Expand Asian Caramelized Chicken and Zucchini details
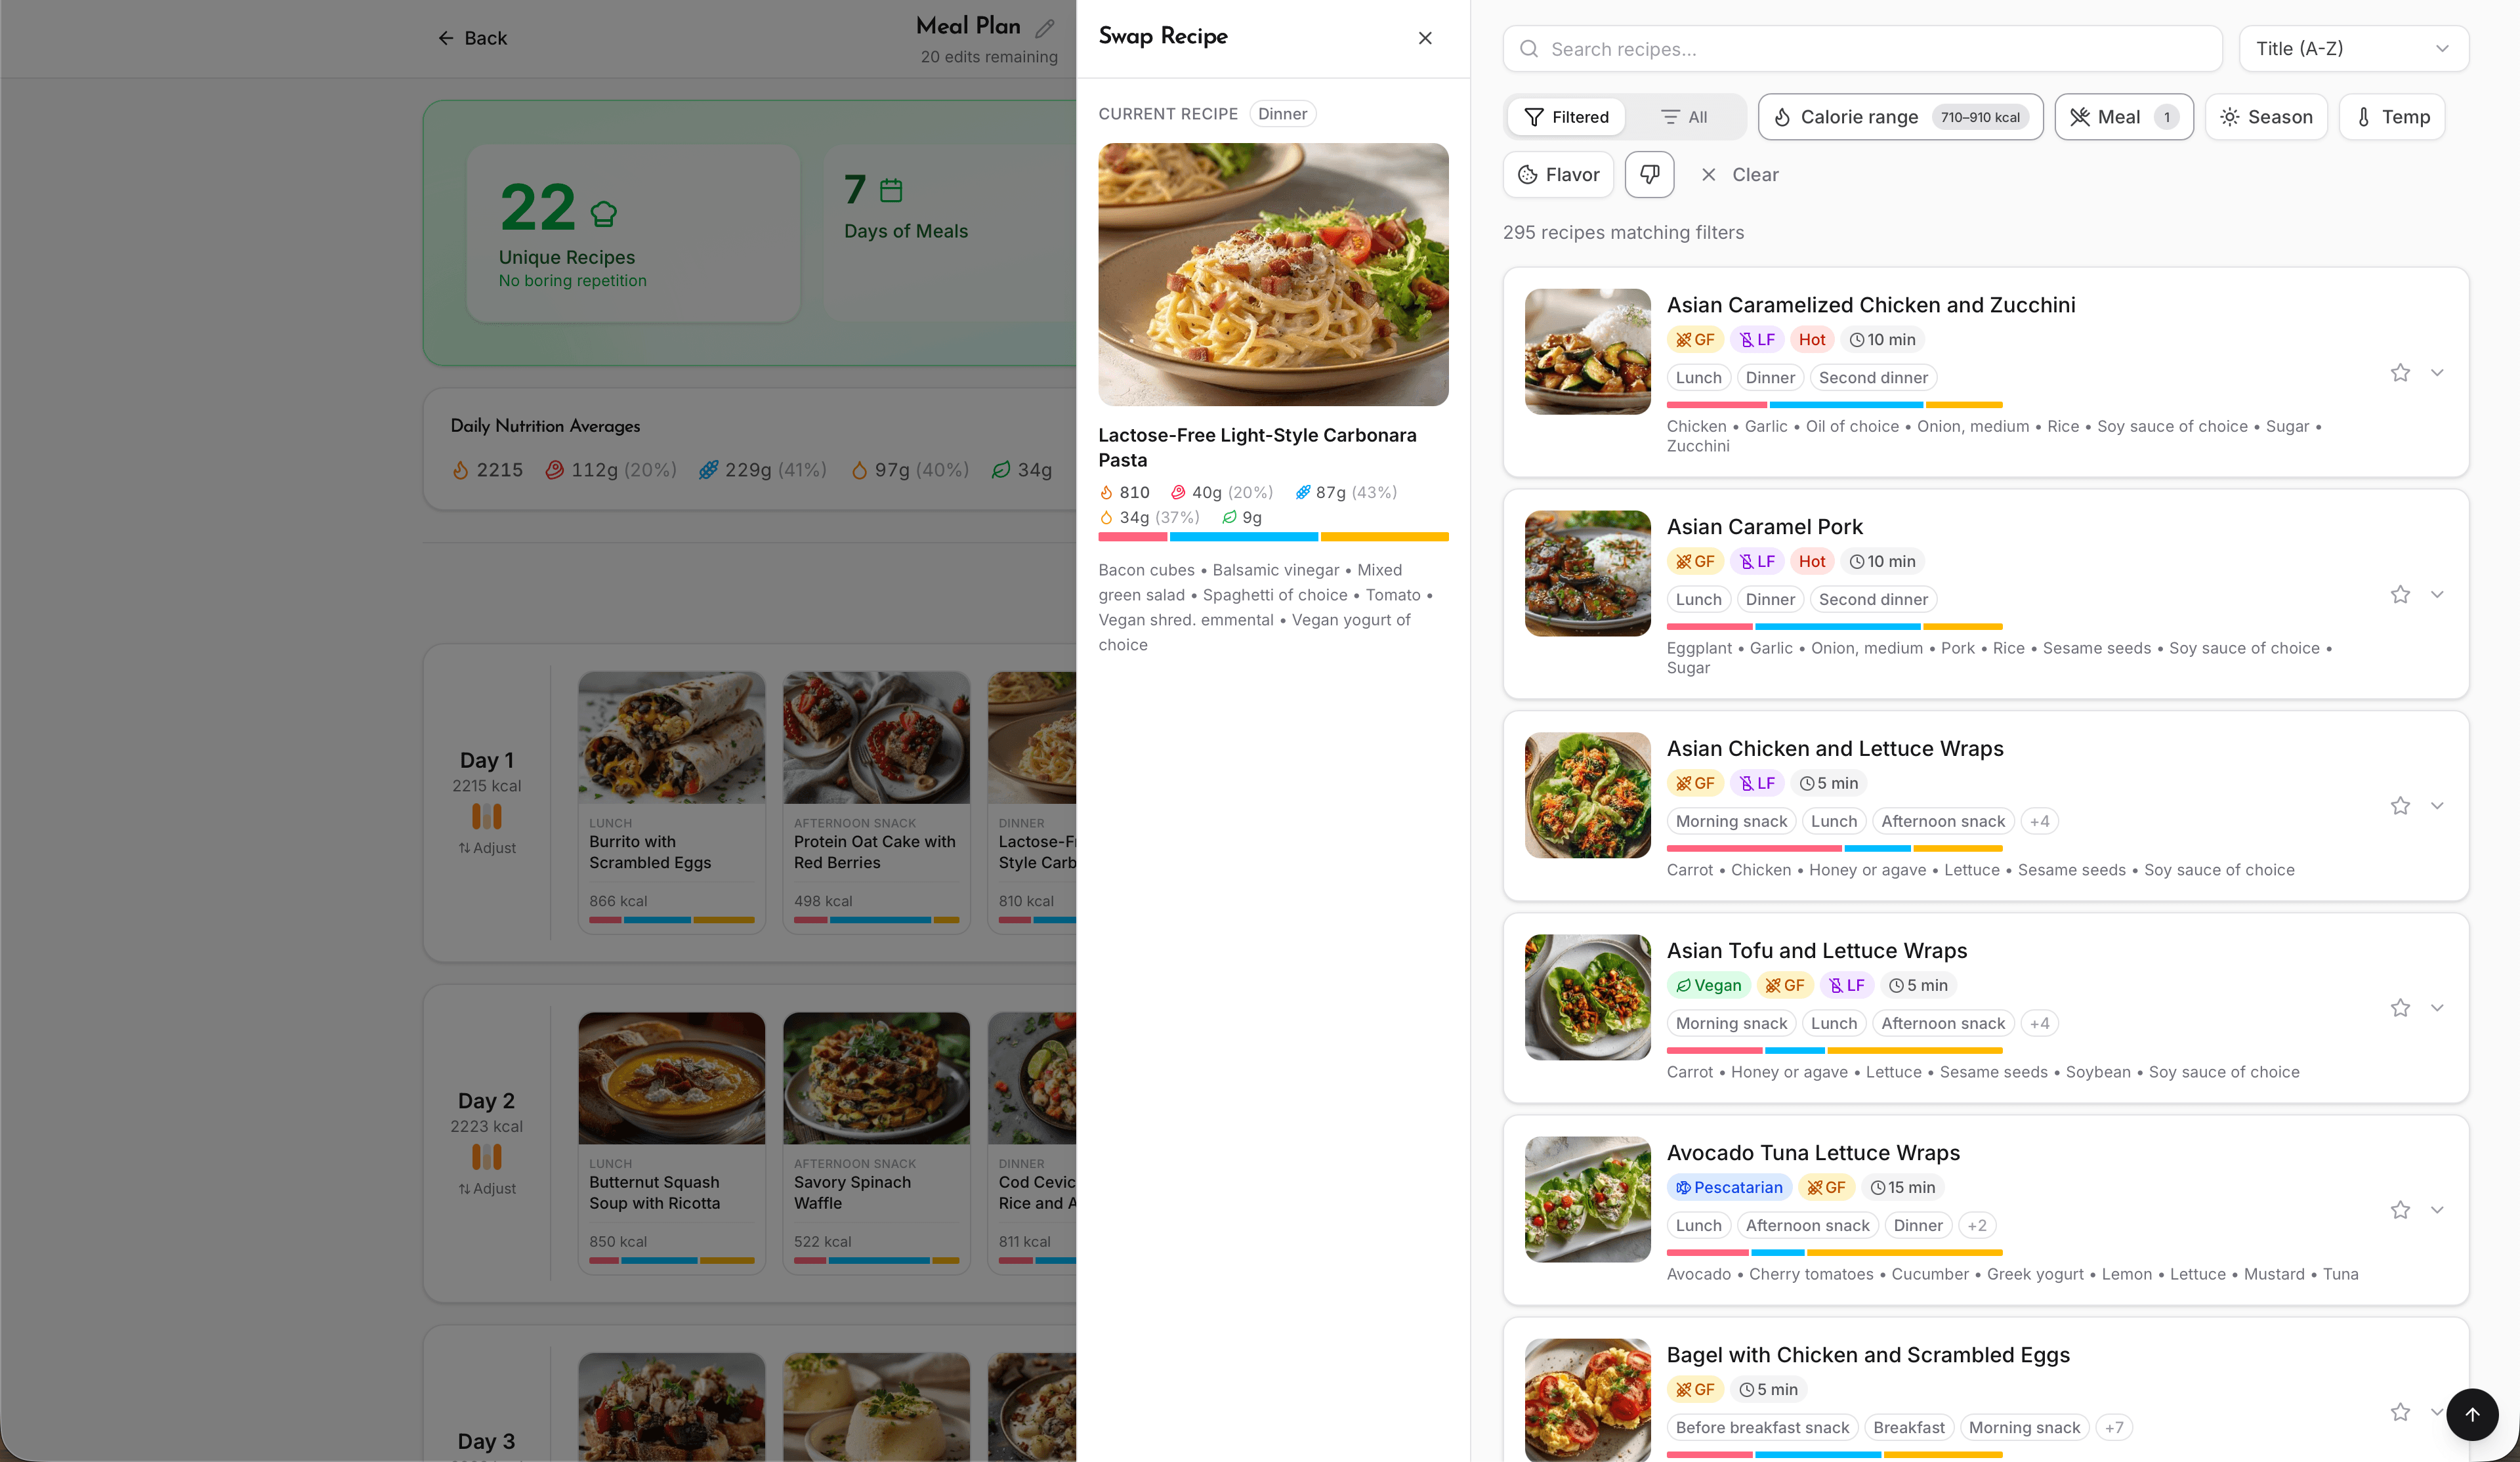The image size is (2520, 1462). tap(2438, 372)
